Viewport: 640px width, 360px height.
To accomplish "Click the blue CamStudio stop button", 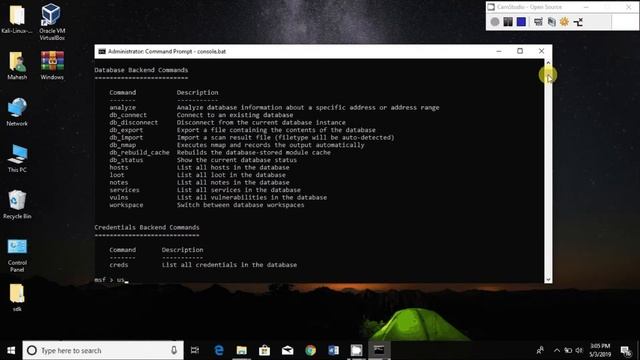I will [521, 22].
